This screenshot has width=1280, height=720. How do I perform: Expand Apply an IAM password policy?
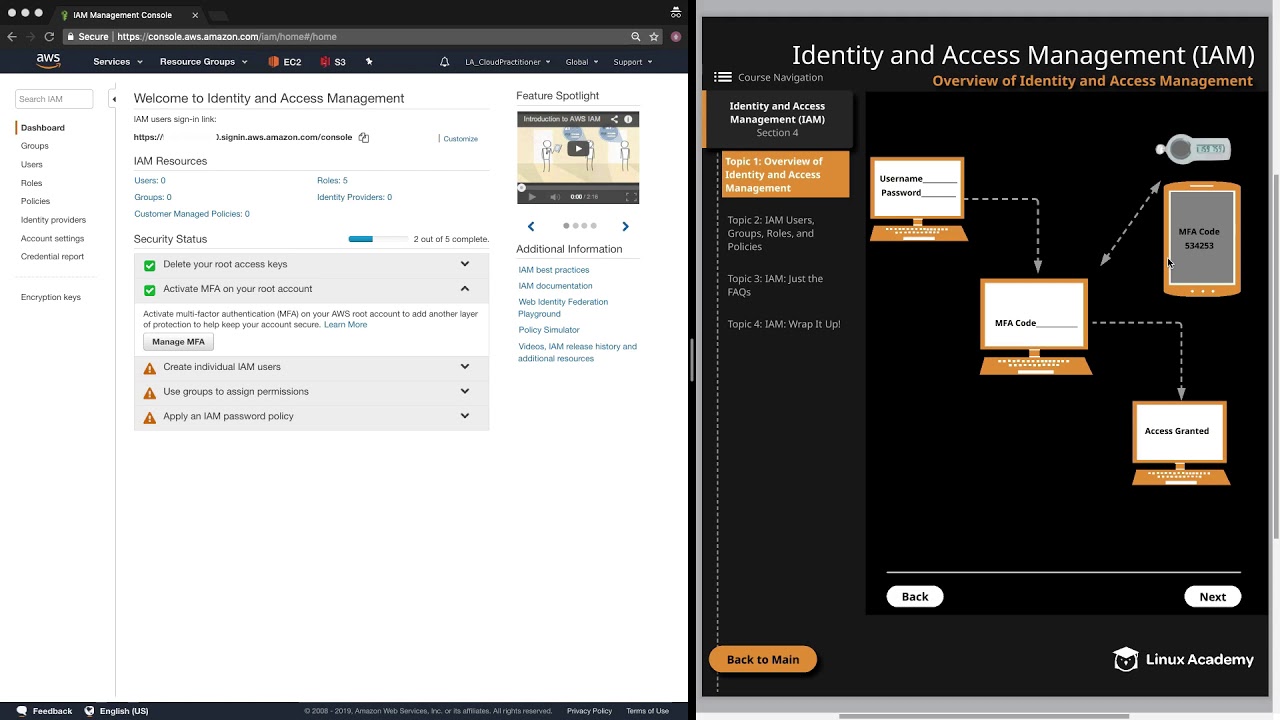pos(464,416)
